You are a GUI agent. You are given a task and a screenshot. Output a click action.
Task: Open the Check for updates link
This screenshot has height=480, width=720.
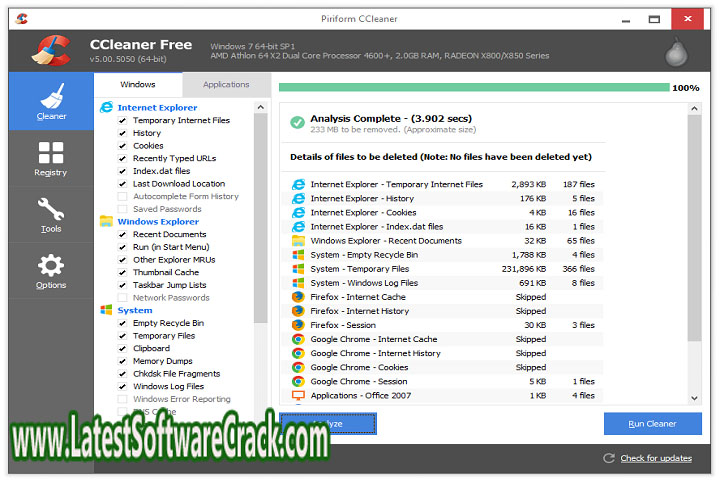655,458
